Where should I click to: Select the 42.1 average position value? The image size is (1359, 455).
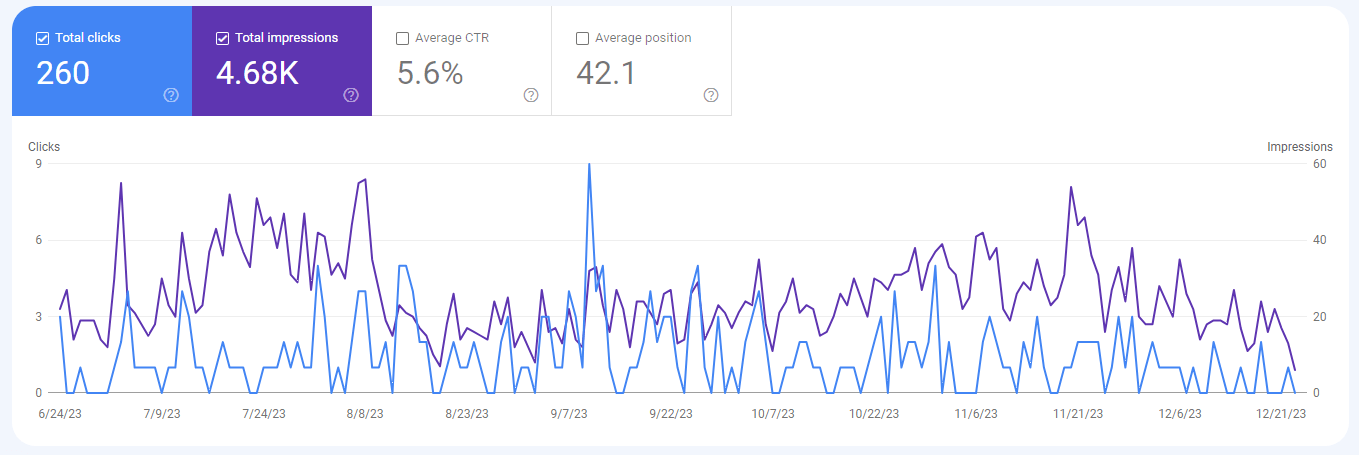[606, 73]
